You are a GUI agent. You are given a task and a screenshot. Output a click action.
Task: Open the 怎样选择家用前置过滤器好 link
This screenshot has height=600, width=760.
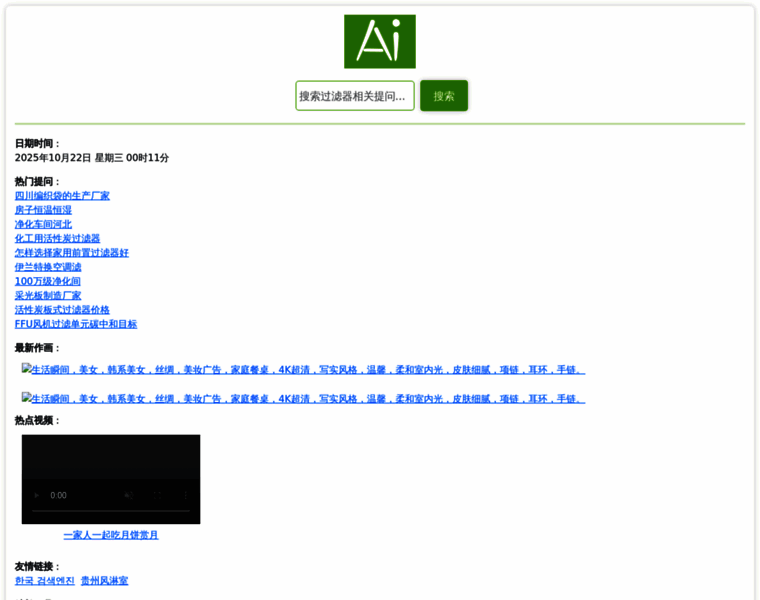(72, 253)
